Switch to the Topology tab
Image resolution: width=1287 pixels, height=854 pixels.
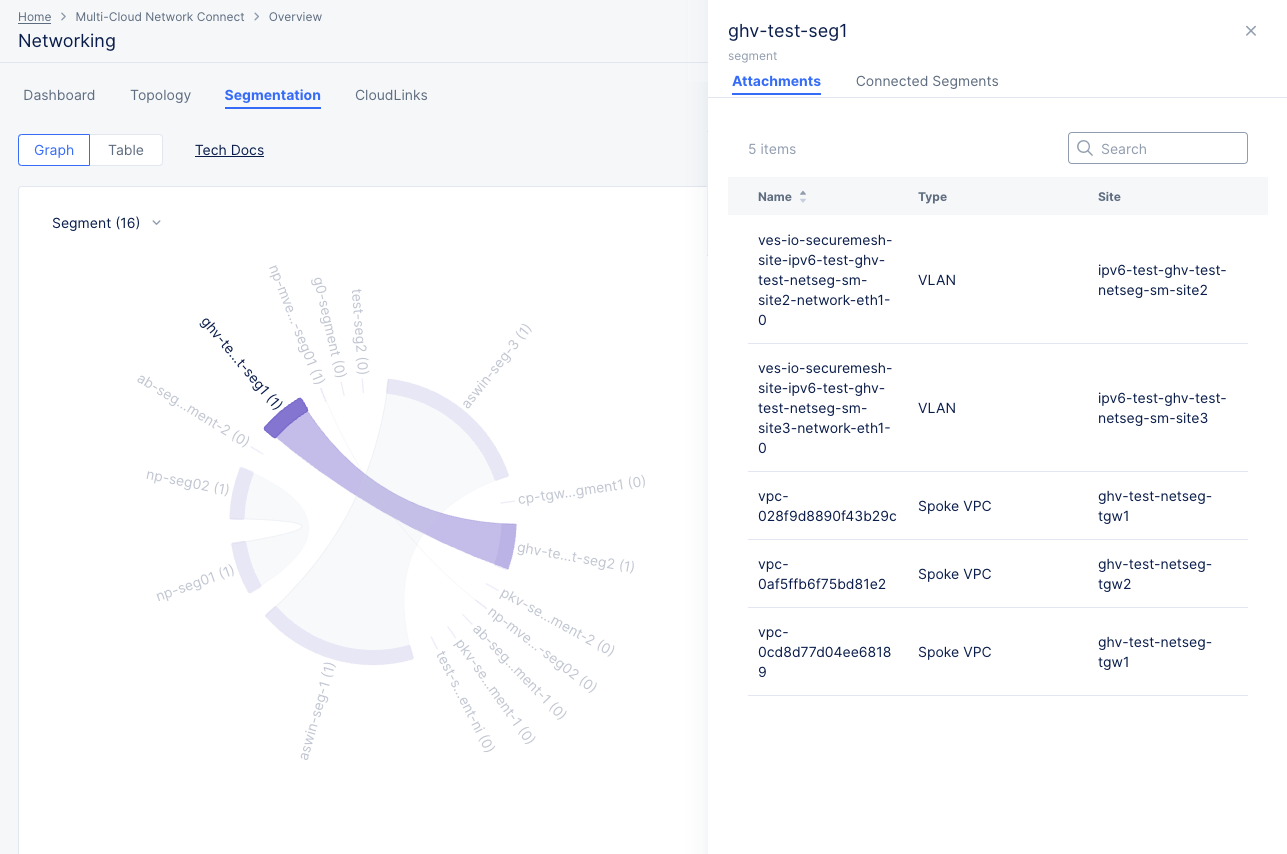tap(160, 94)
